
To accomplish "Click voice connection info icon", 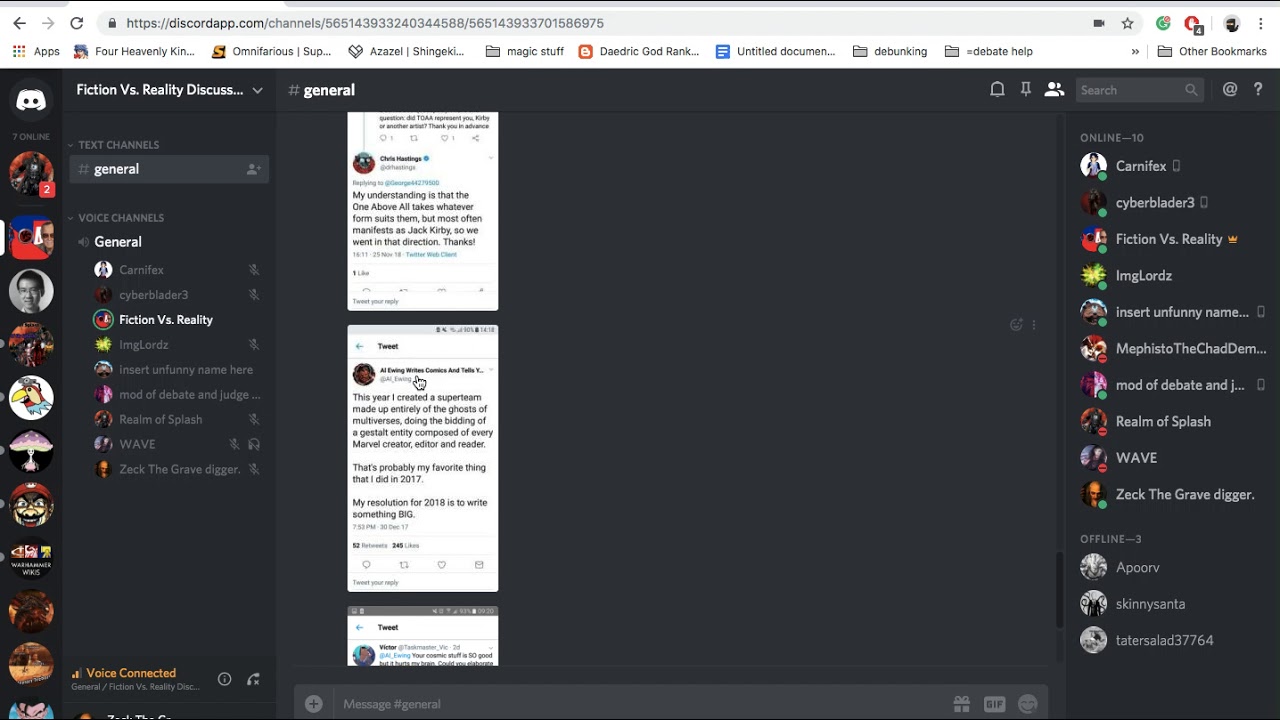I will pos(224,679).
